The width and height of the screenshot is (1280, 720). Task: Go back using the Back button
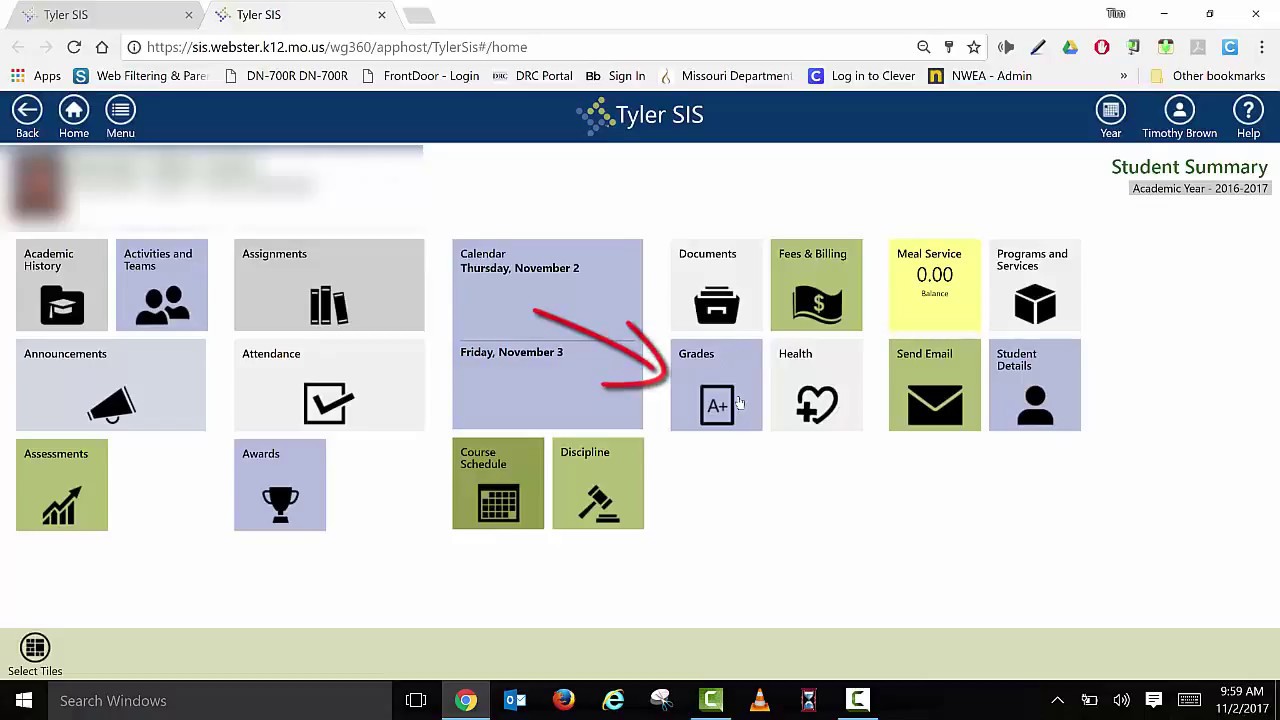coord(27,117)
